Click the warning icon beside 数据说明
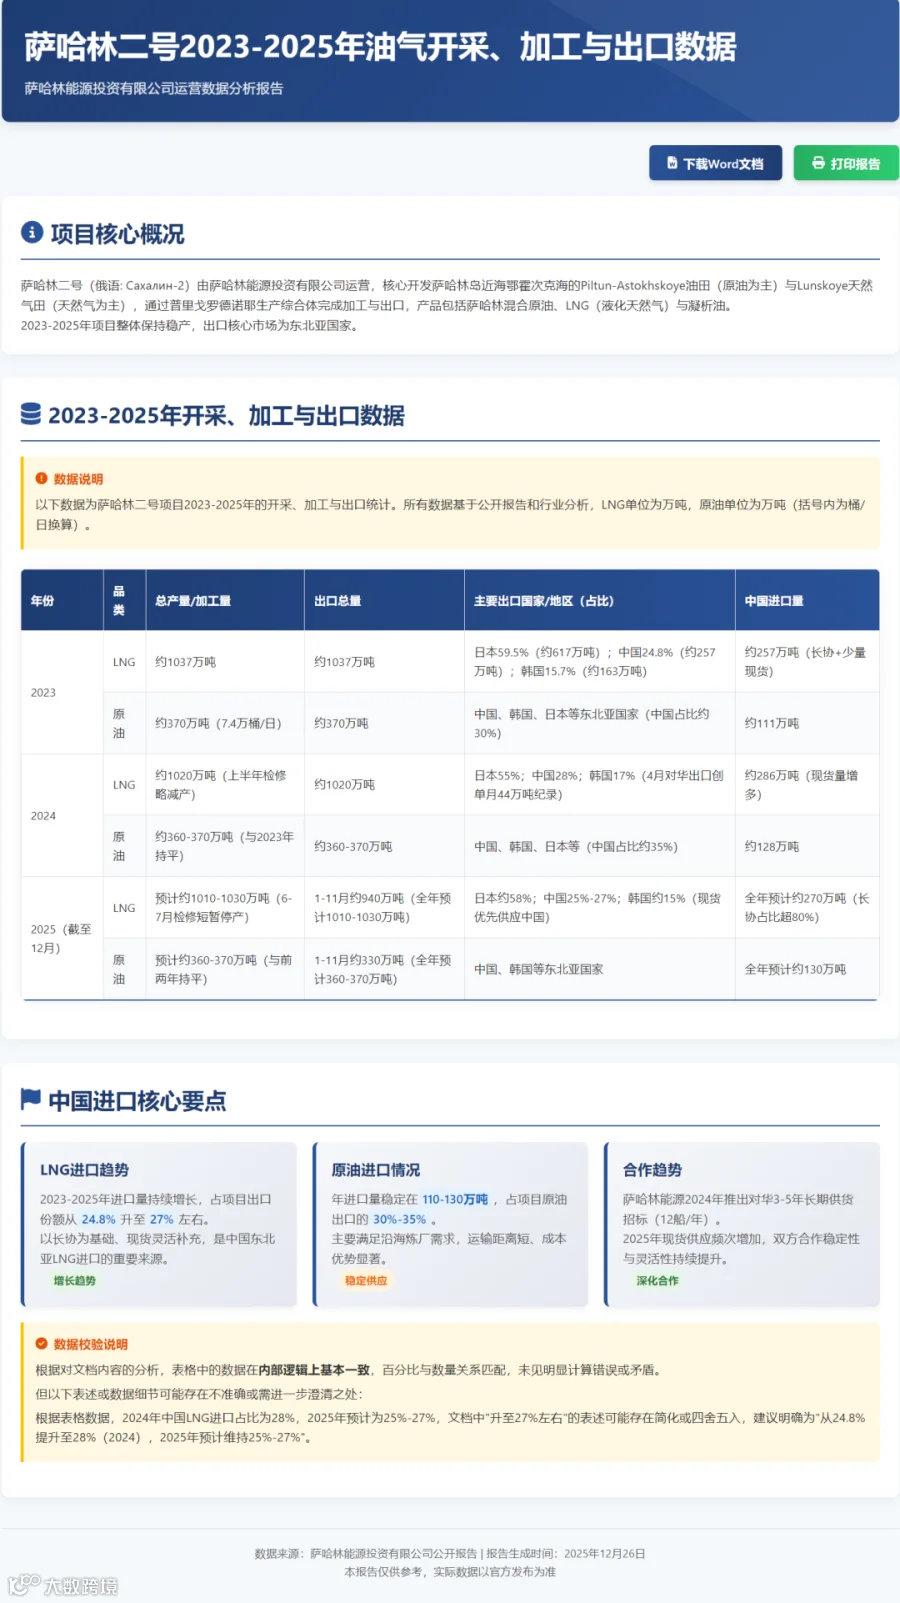The height and width of the screenshot is (1603, 900). coord(42,479)
